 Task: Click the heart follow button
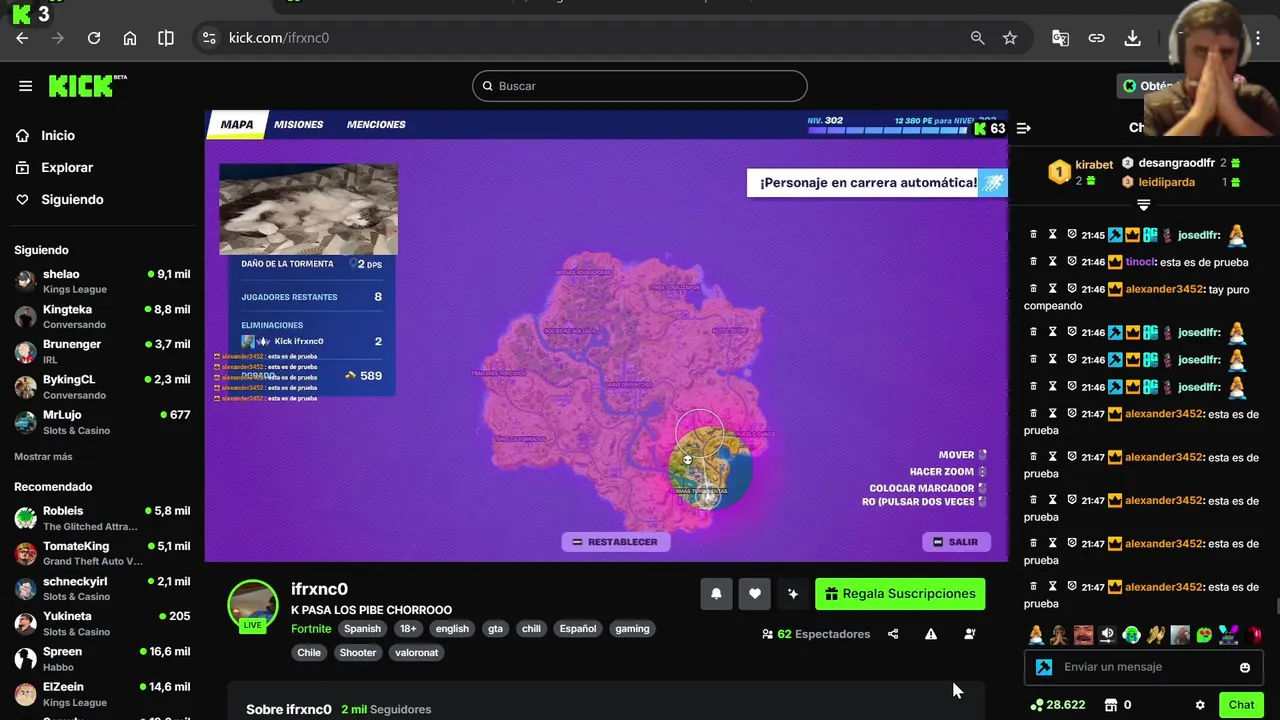755,594
